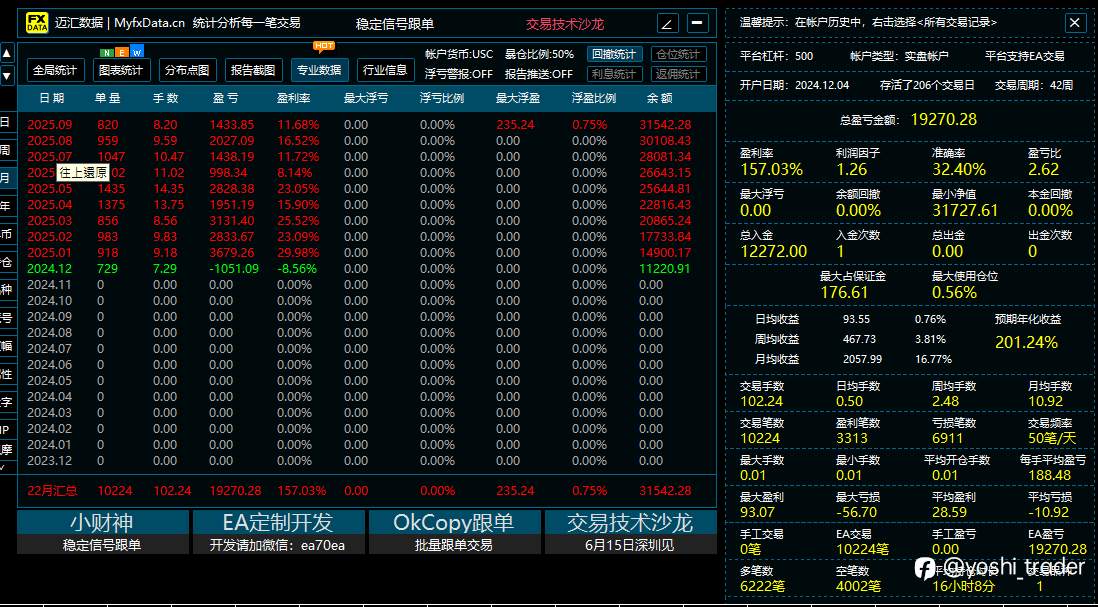Click the 201.24% expected annual return

click(x=1027, y=342)
